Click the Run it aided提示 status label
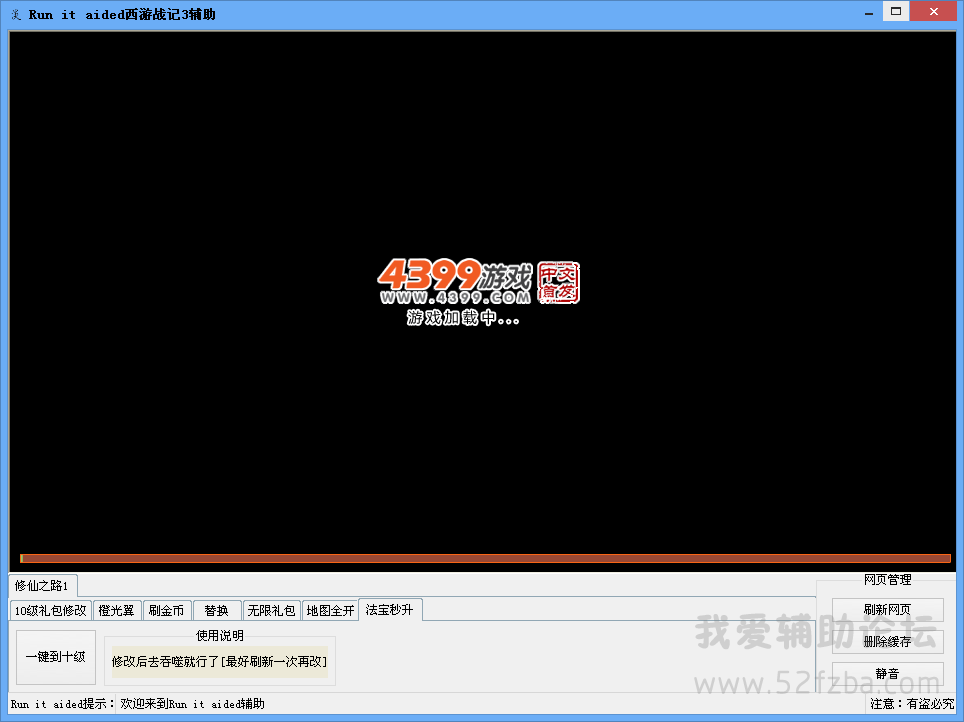 click(x=62, y=704)
